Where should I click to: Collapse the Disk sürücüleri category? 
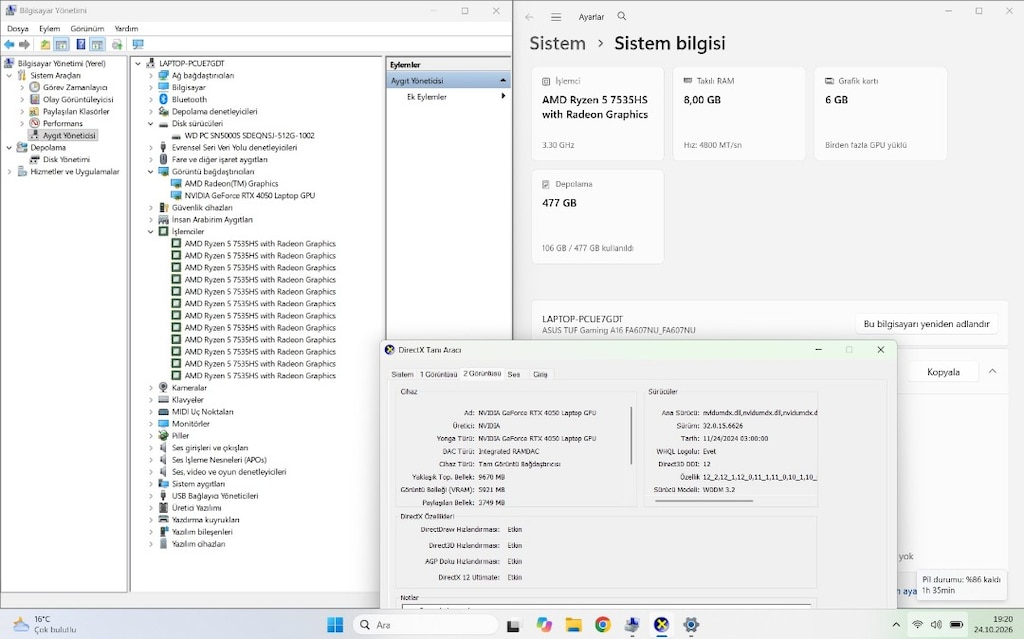click(x=151, y=123)
